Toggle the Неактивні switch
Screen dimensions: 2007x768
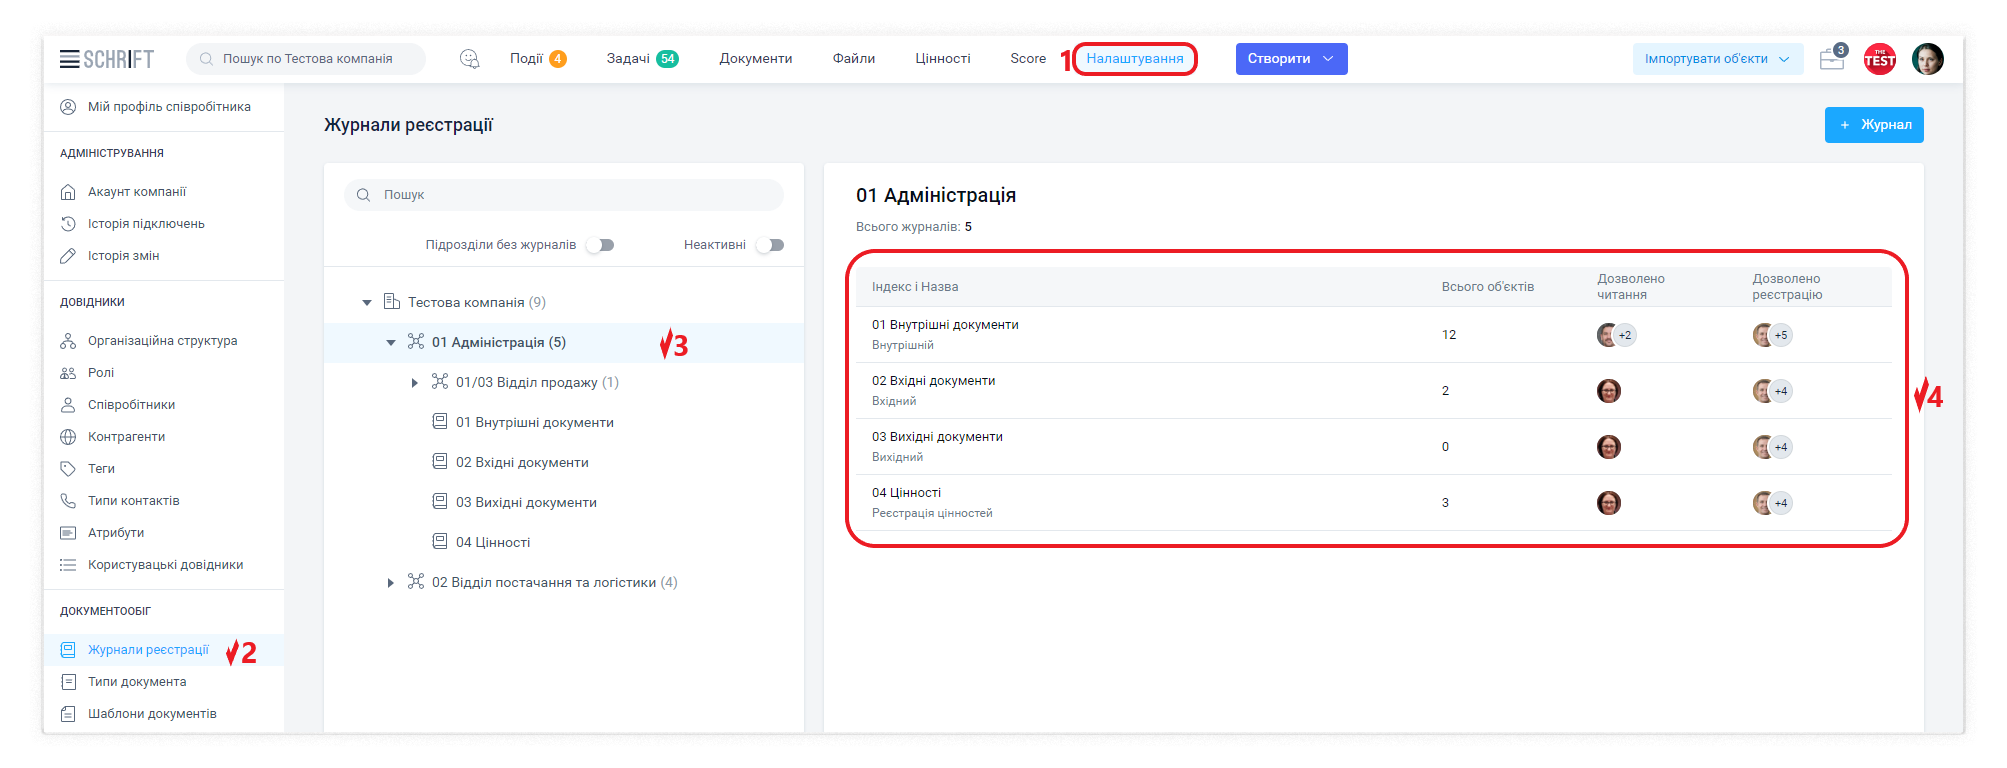(770, 245)
